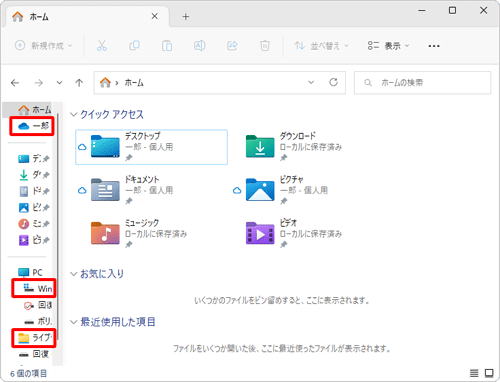
Task: Click the ホームの検索 search field
Action: pos(422,82)
